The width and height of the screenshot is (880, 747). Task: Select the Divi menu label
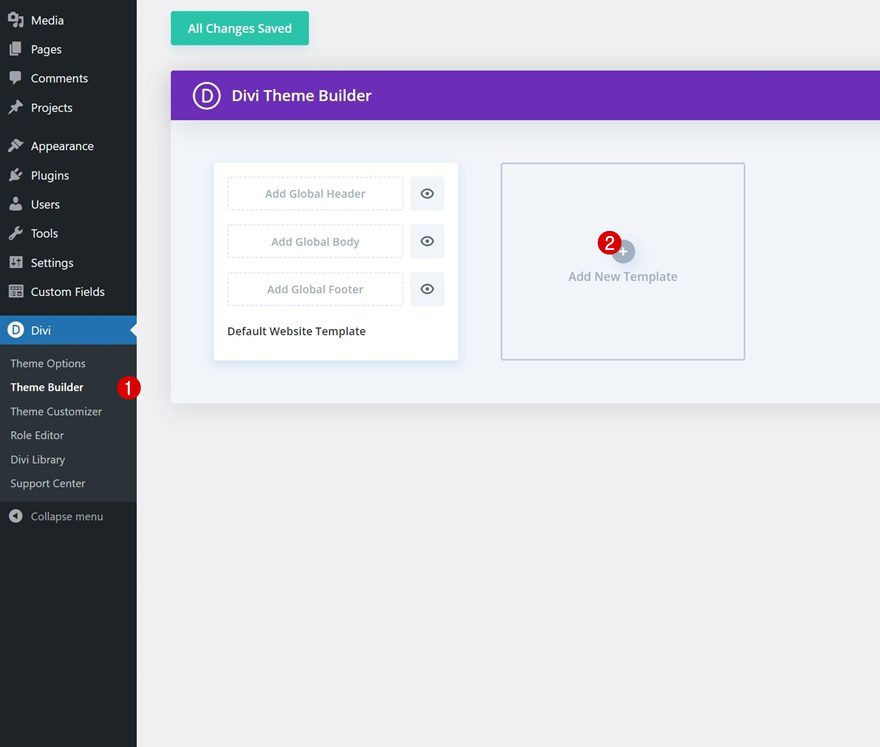40,330
